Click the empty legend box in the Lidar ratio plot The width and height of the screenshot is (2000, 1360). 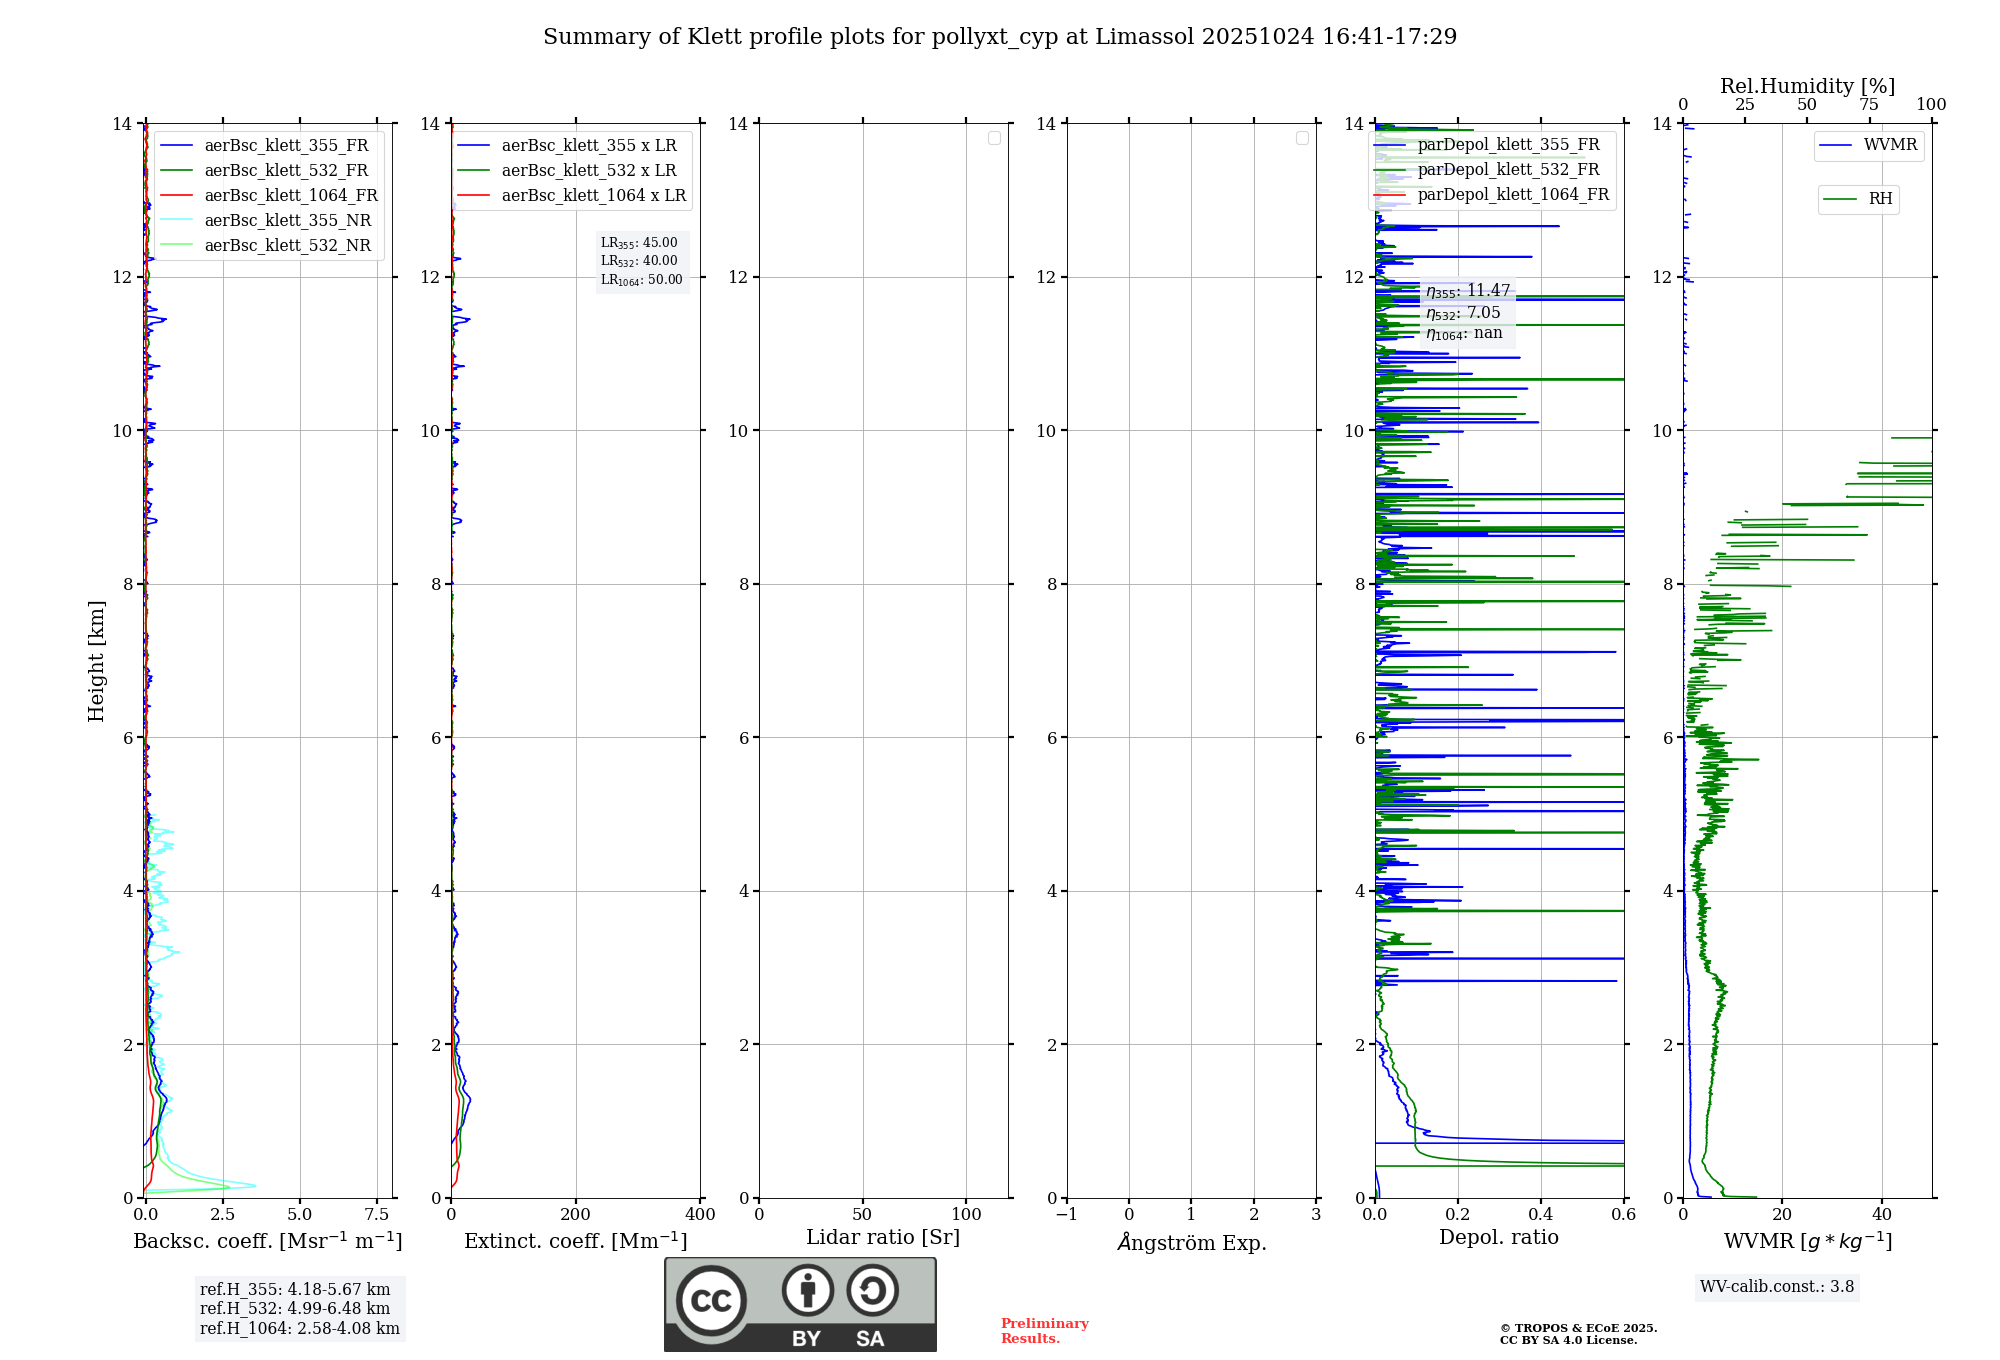point(994,138)
